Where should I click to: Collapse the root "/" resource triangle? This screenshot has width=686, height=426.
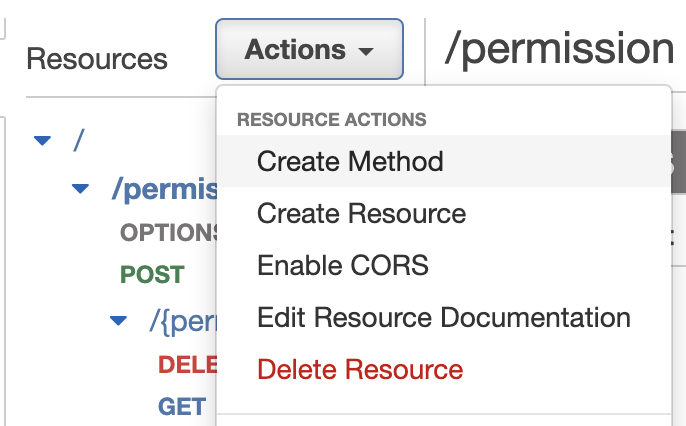(42, 141)
